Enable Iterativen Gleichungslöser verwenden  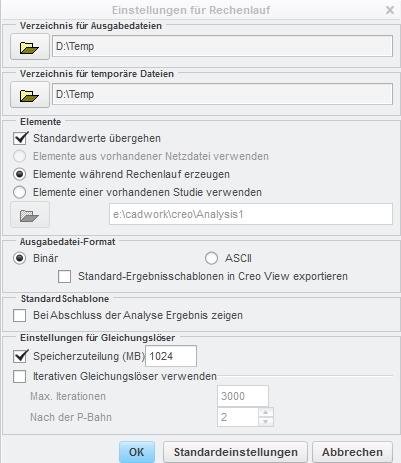[x=19, y=376]
